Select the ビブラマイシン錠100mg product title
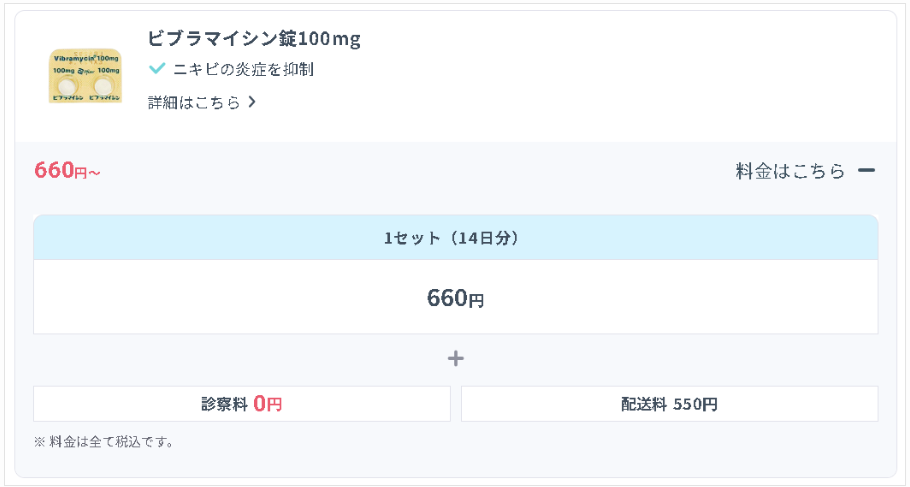910x487 pixels. pyautogui.click(x=253, y=39)
